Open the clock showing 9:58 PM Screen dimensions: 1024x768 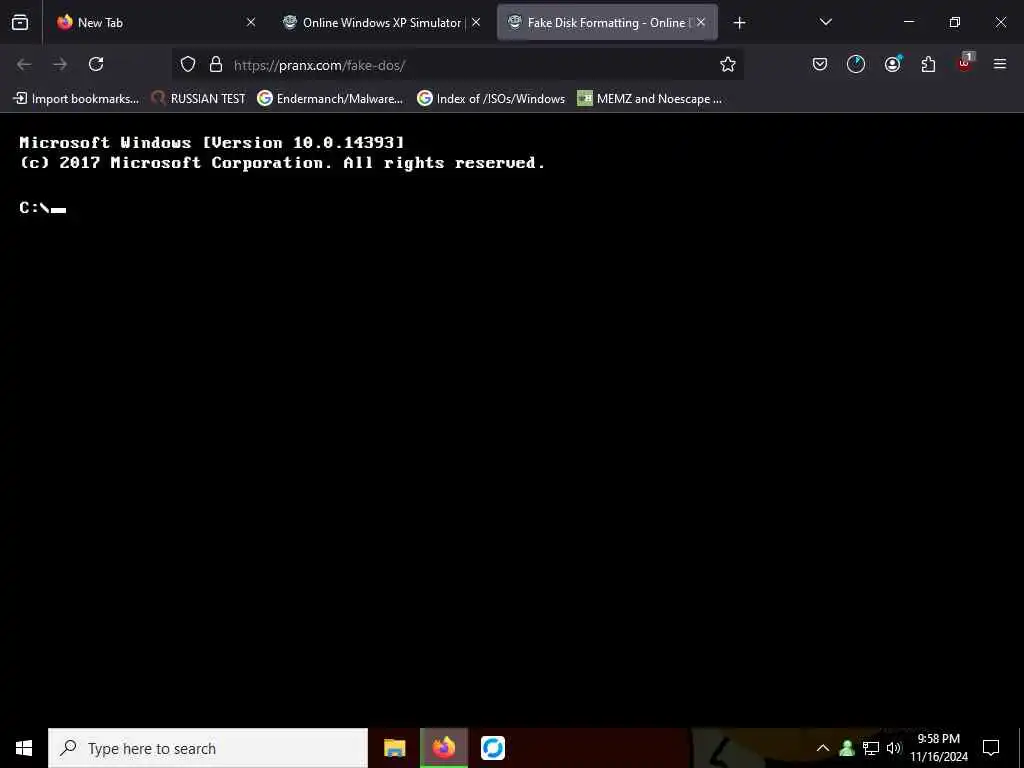coord(938,748)
